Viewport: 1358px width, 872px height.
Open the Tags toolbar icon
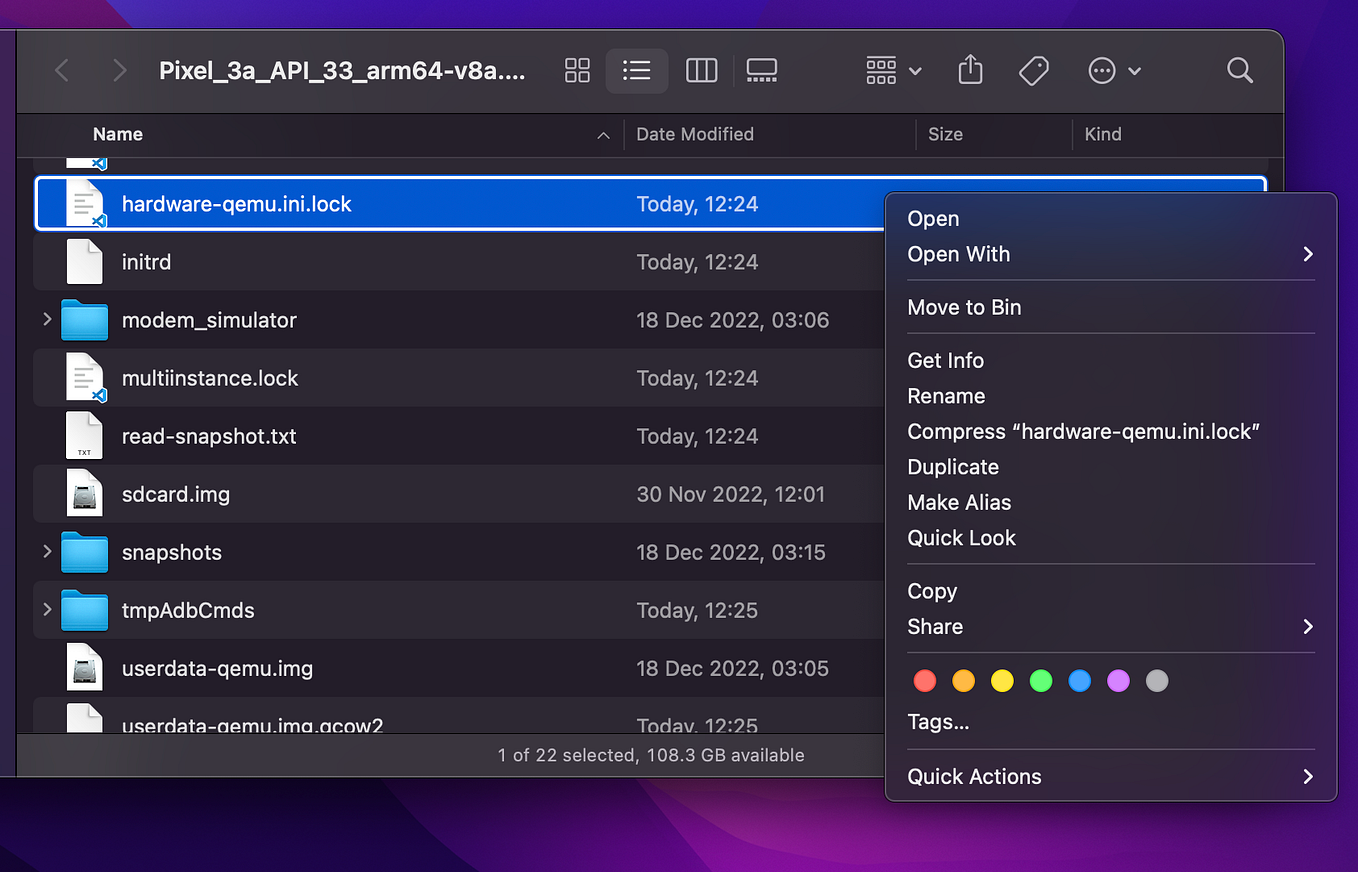pyautogui.click(x=1033, y=70)
